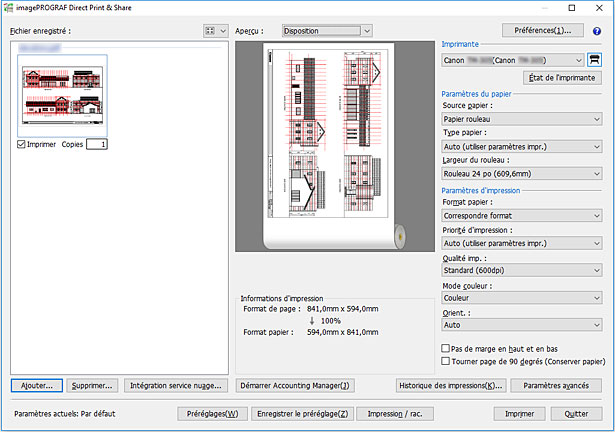Open the Aperçu Disposition dropdown
Image resolution: width=615 pixels, height=432 pixels.
click(x=326, y=31)
